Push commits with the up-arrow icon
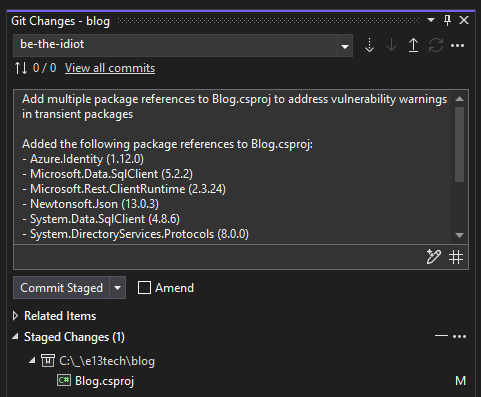Image resolution: width=481 pixels, height=397 pixels. click(x=413, y=45)
